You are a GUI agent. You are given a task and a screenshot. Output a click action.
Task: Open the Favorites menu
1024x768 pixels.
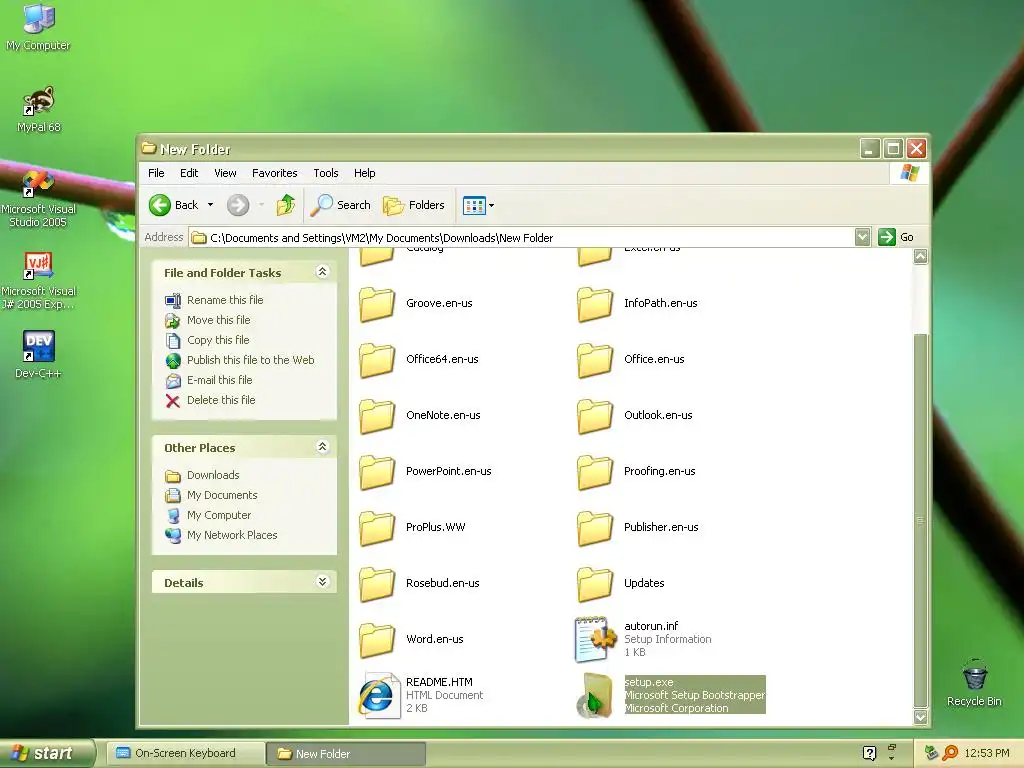(x=274, y=173)
